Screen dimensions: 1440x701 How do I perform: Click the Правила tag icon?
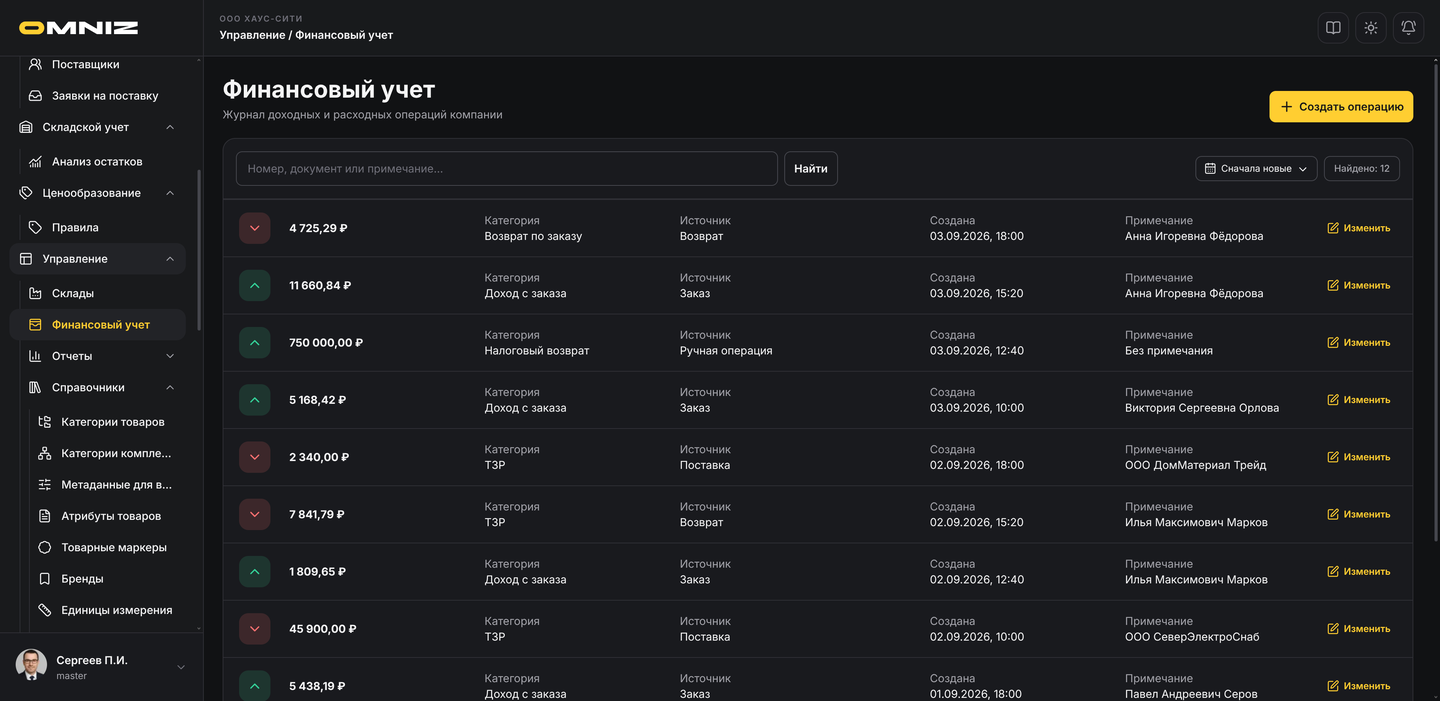35,227
